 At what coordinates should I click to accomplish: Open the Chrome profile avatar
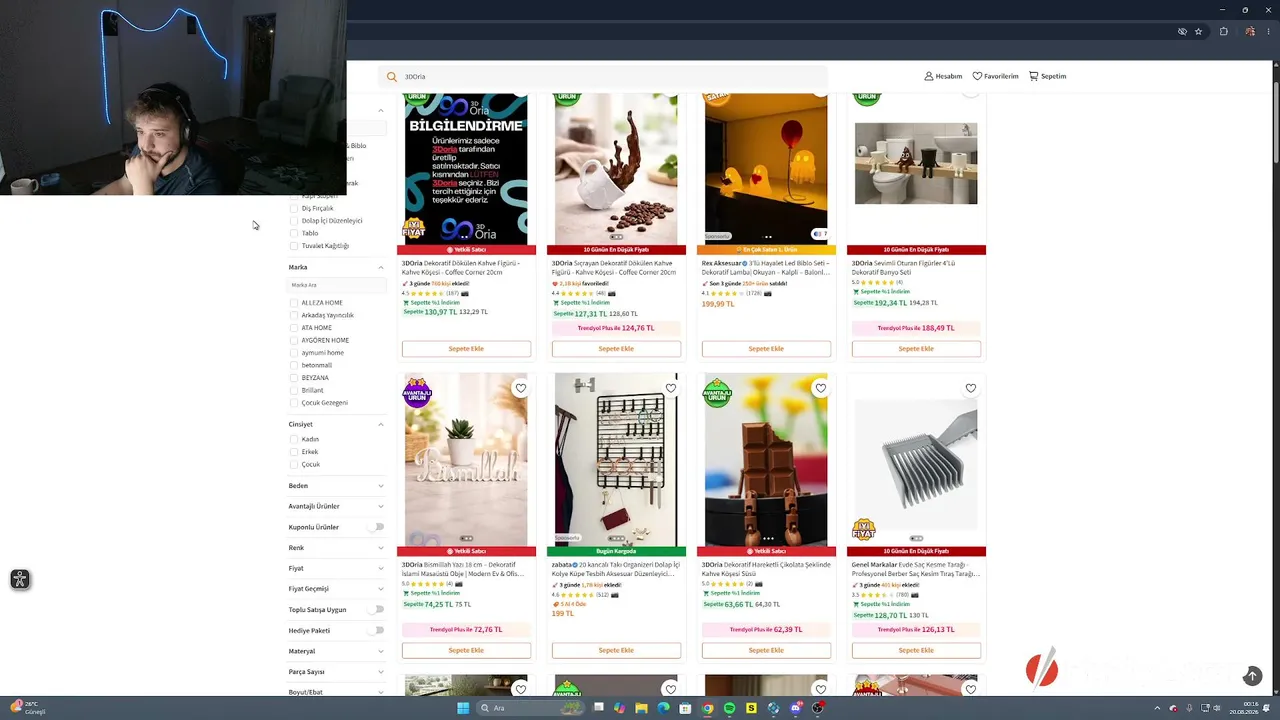[1250, 31]
